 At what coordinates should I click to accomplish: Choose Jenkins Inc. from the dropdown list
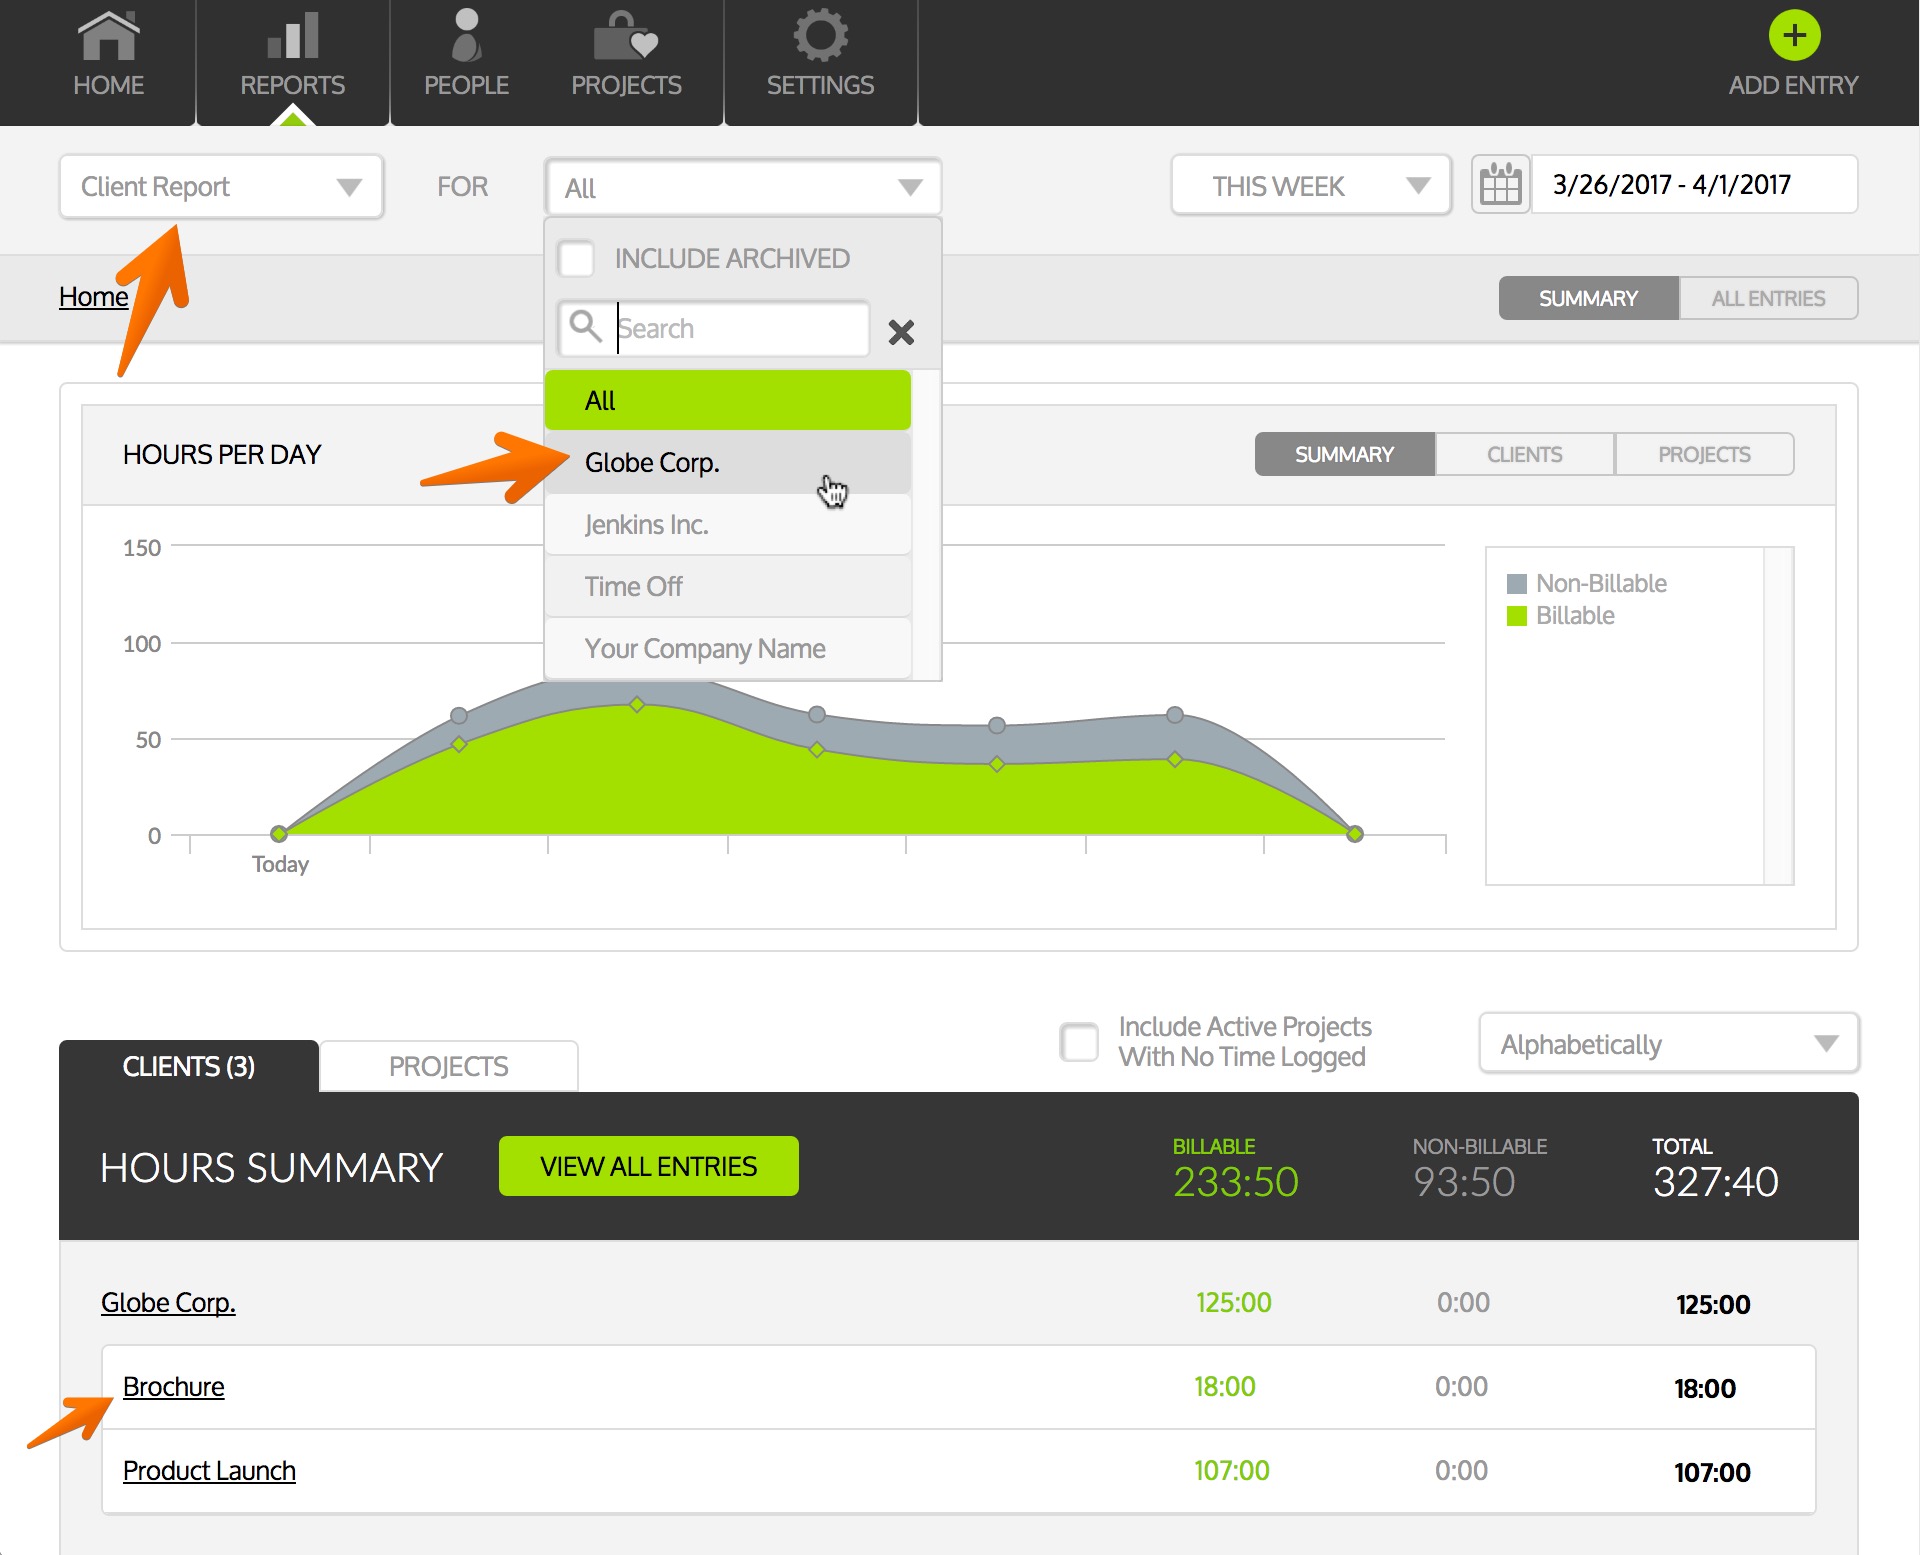pyautogui.click(x=728, y=524)
